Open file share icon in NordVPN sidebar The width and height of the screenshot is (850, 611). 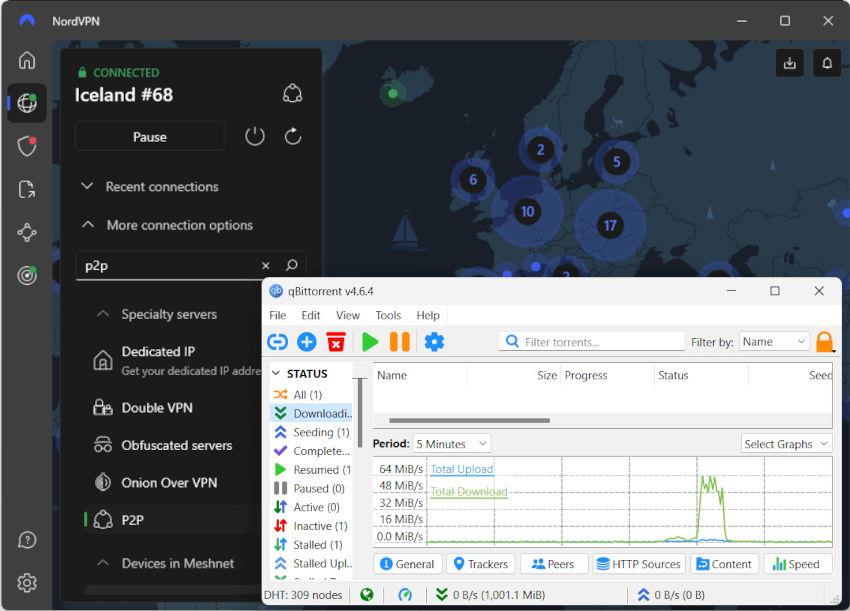(x=27, y=189)
